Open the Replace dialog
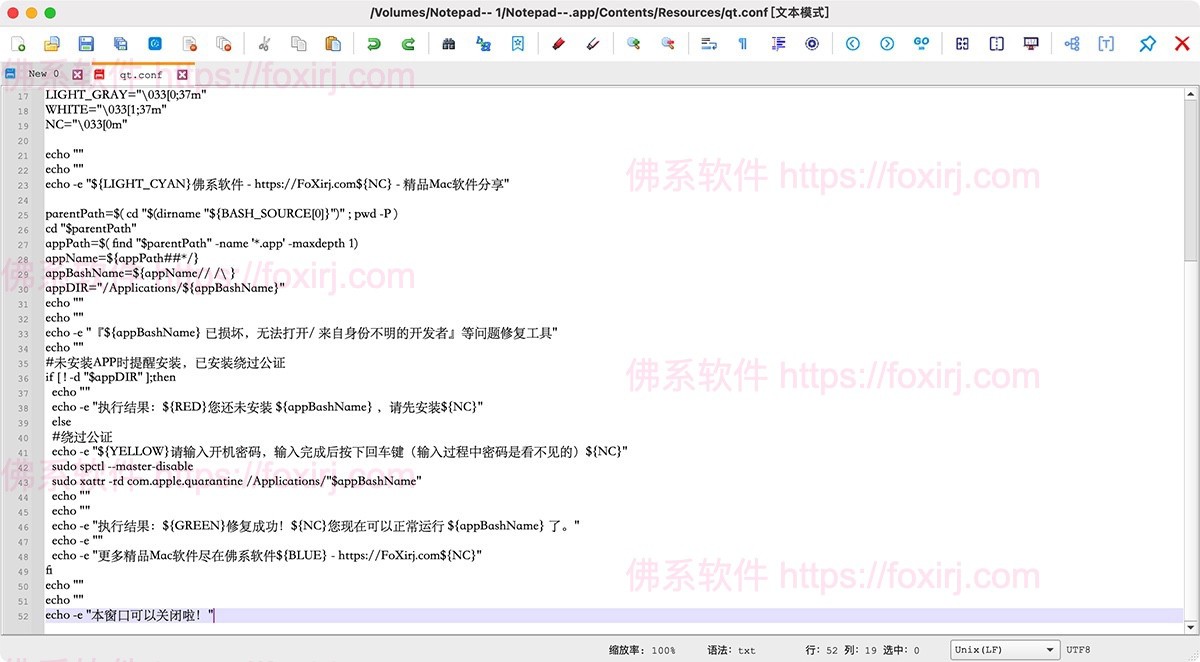This screenshot has height=662, width=1200. [x=482, y=44]
